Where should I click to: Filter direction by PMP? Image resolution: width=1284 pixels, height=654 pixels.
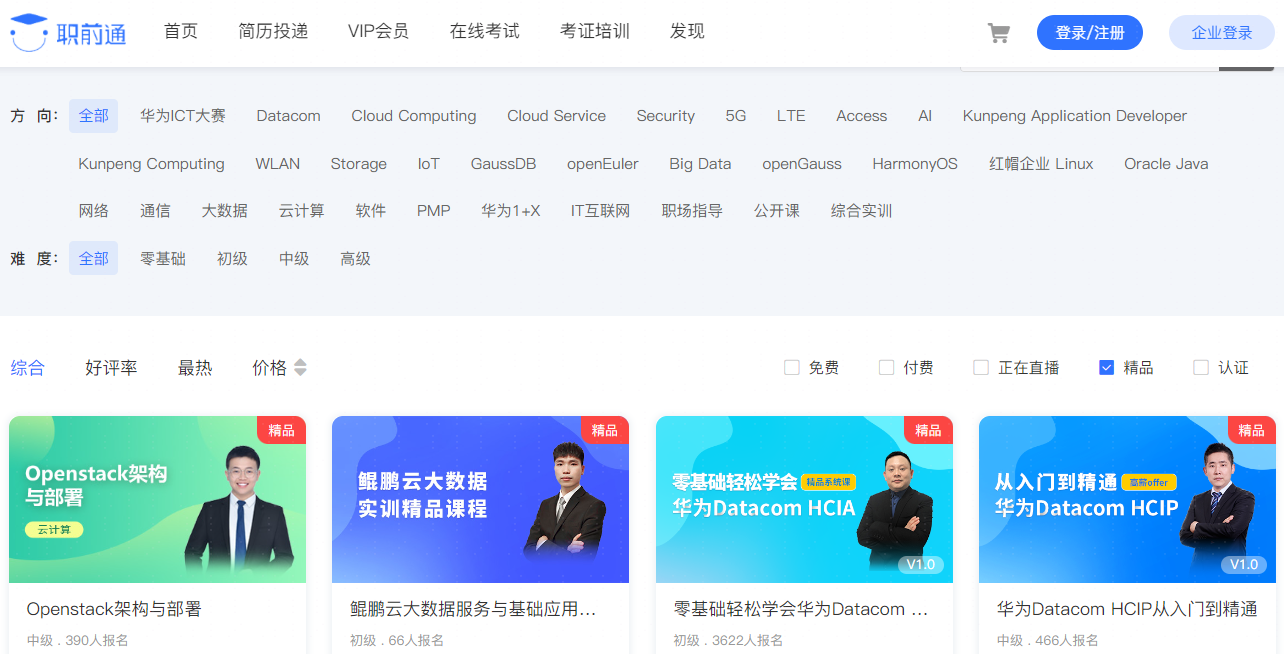(433, 211)
